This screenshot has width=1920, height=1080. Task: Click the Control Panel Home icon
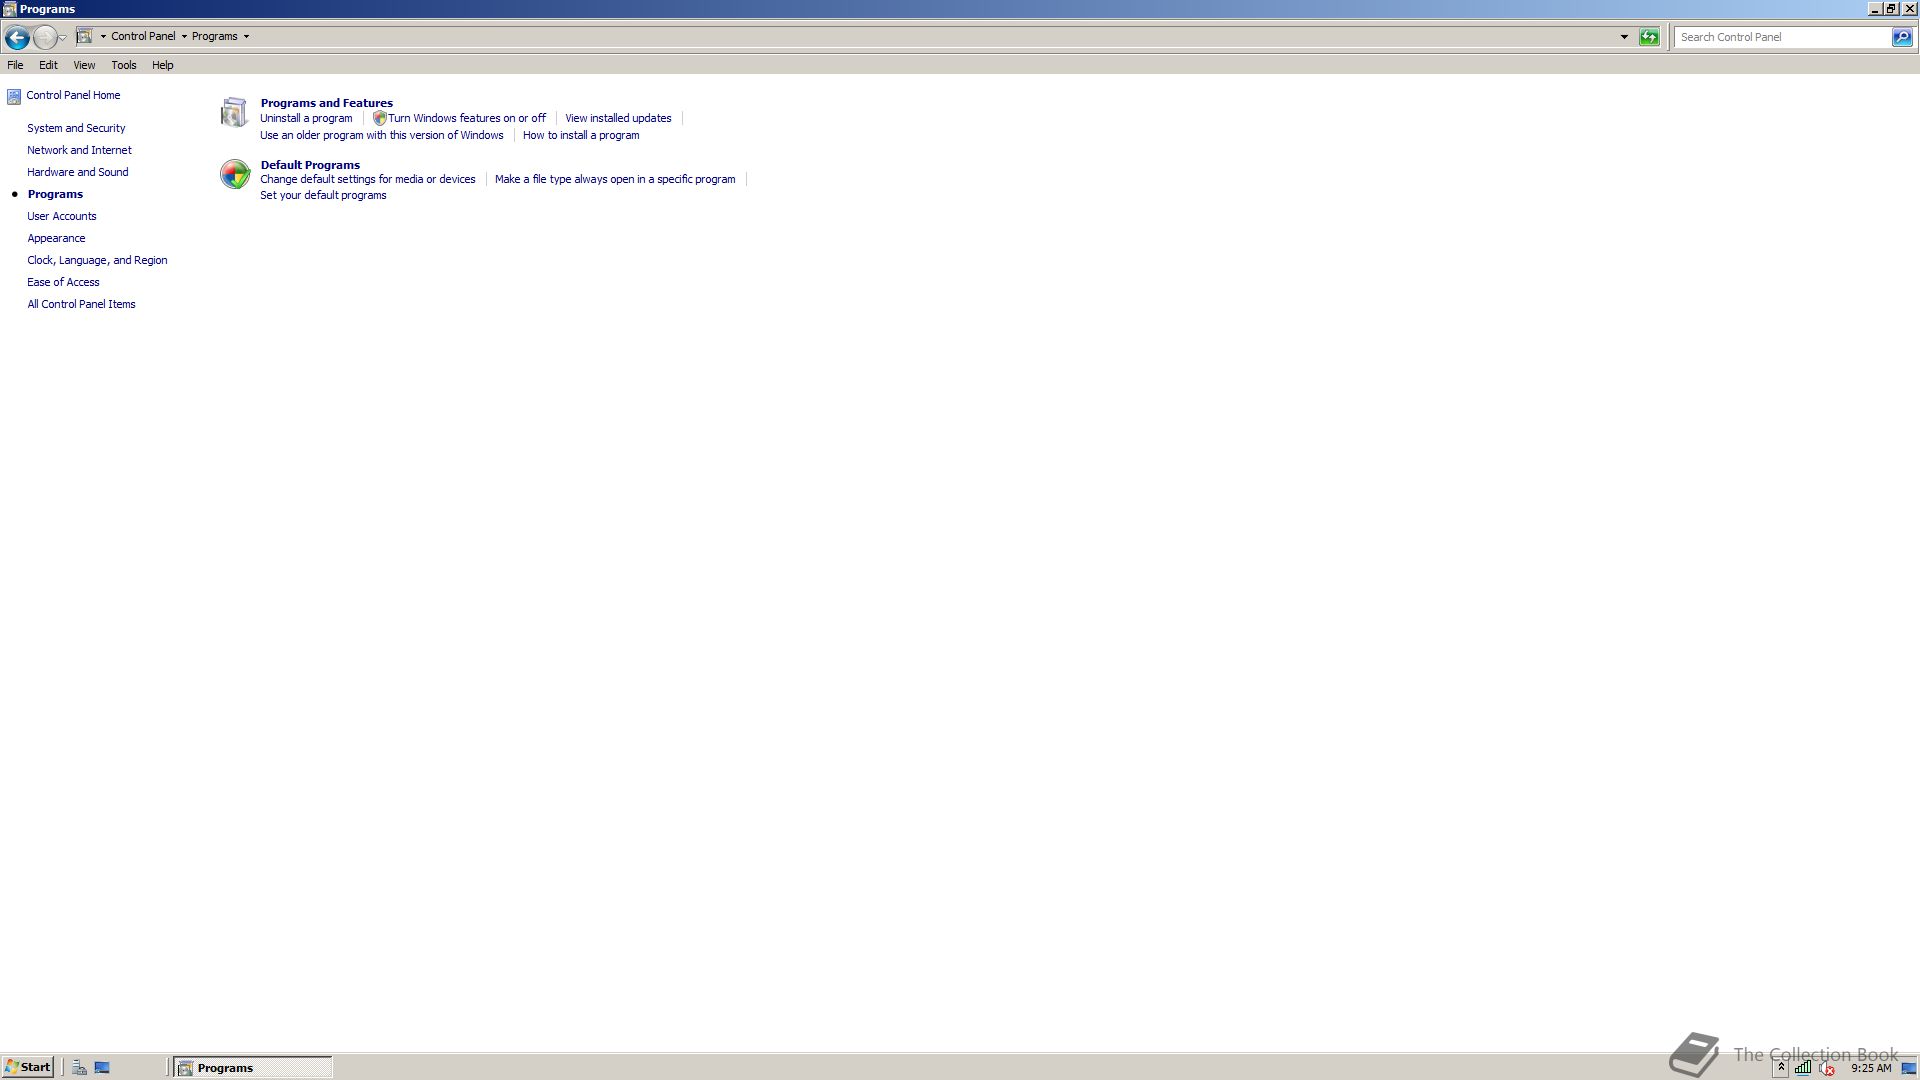pos(14,96)
